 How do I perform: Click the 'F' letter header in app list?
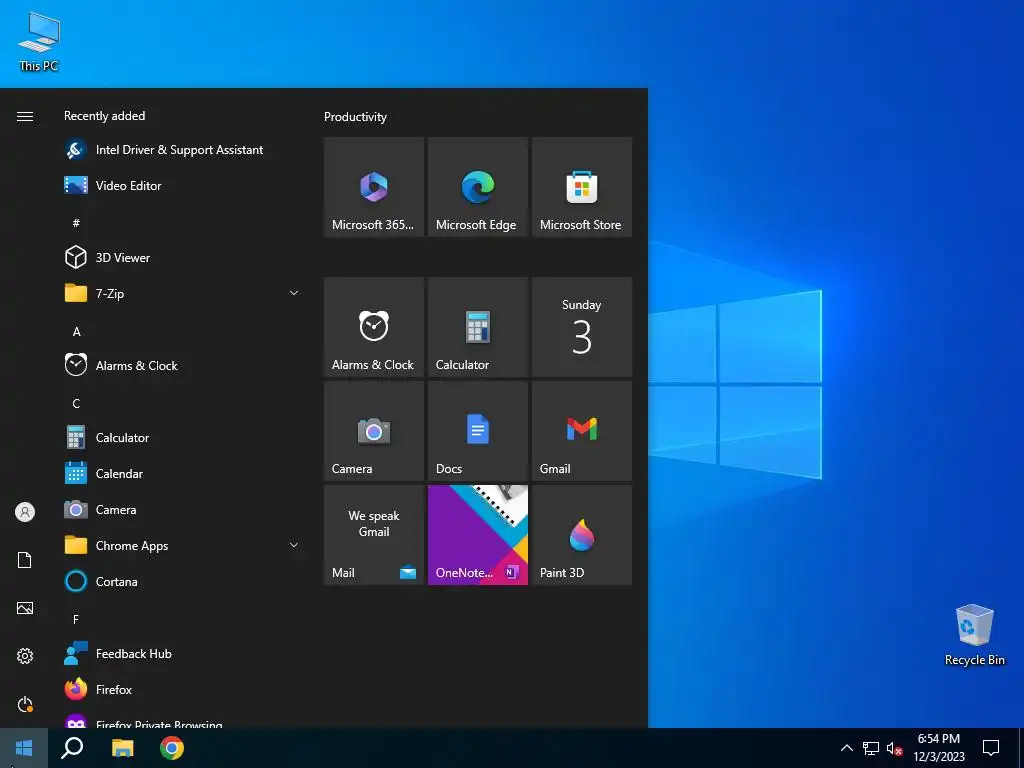click(x=76, y=619)
